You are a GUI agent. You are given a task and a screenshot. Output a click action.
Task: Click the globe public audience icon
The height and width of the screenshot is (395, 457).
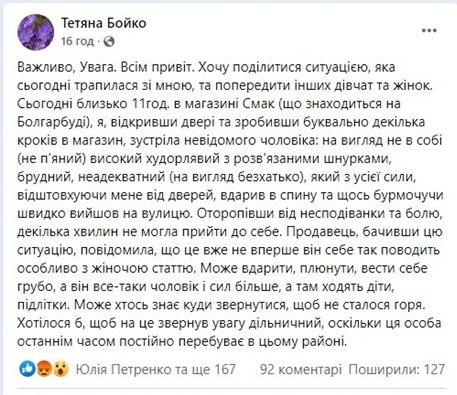tap(109, 42)
